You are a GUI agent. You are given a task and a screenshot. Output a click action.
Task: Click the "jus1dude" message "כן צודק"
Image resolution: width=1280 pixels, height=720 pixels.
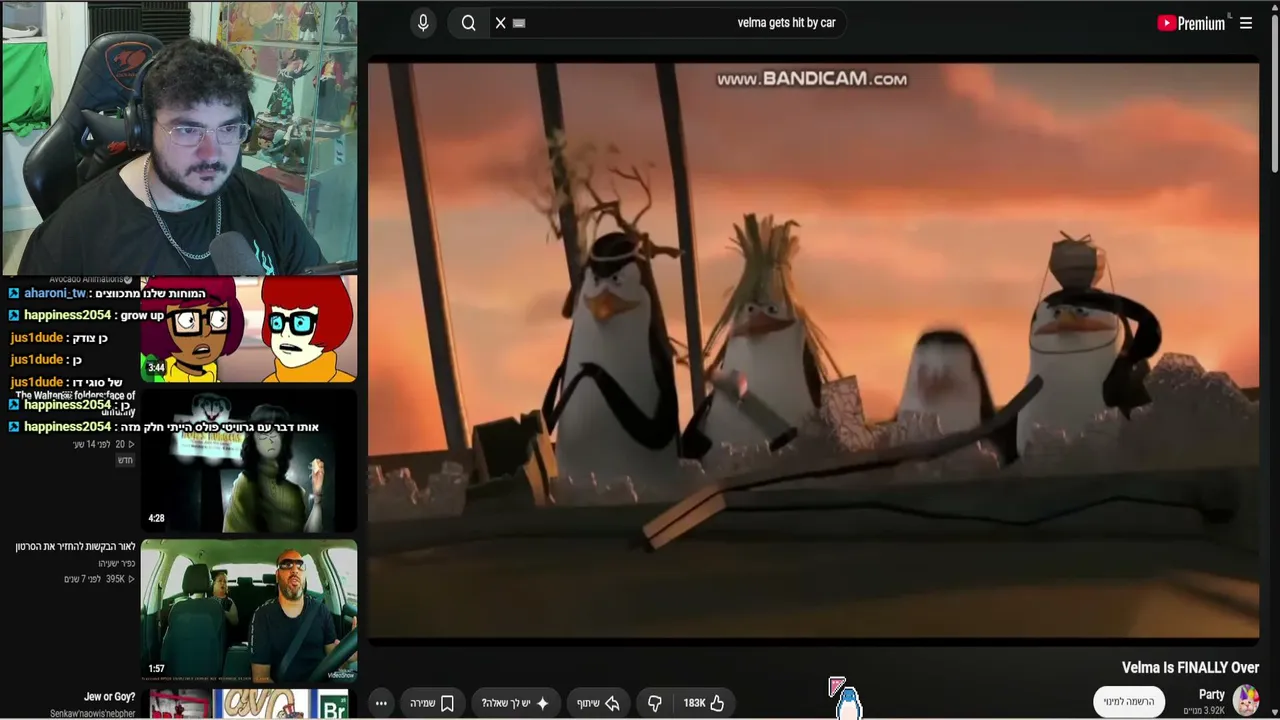59,338
